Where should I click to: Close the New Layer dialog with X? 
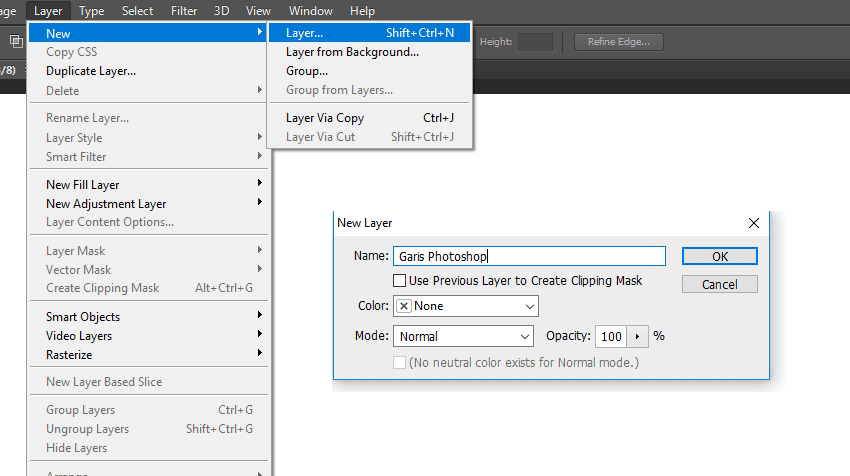754,223
